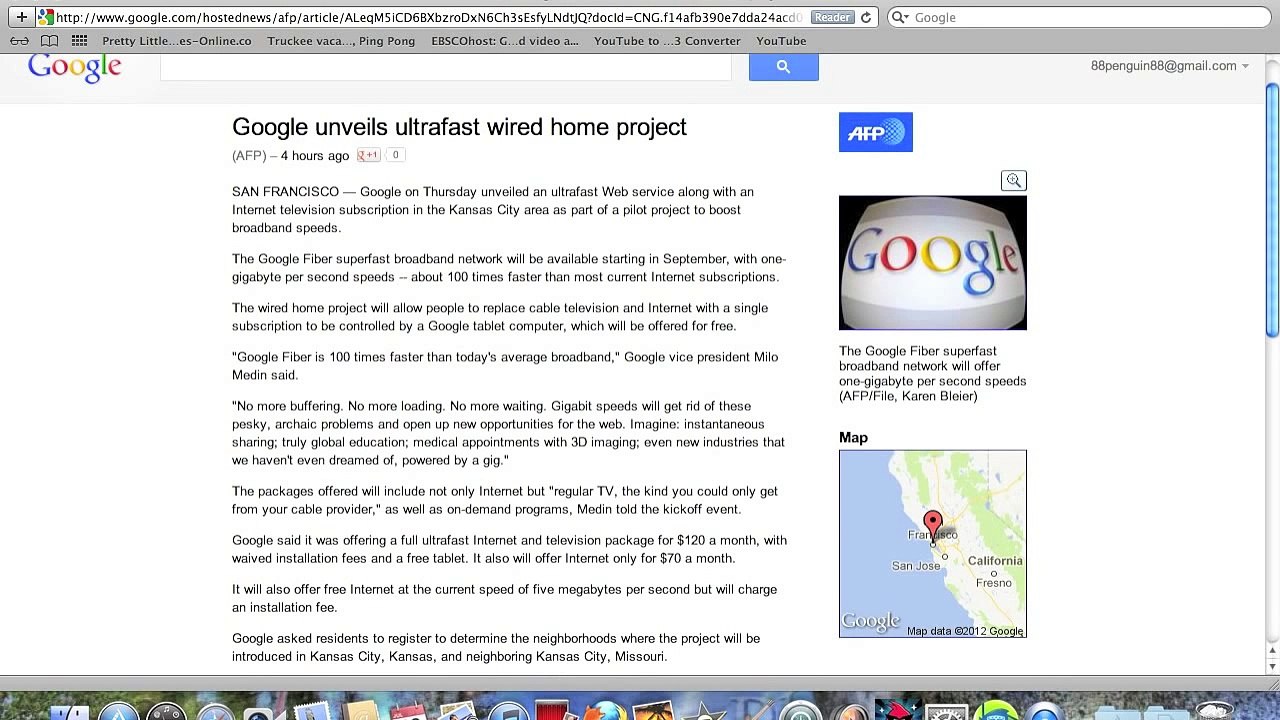Open the Google logo photo thumbnail
The image size is (1280, 720).
point(933,263)
